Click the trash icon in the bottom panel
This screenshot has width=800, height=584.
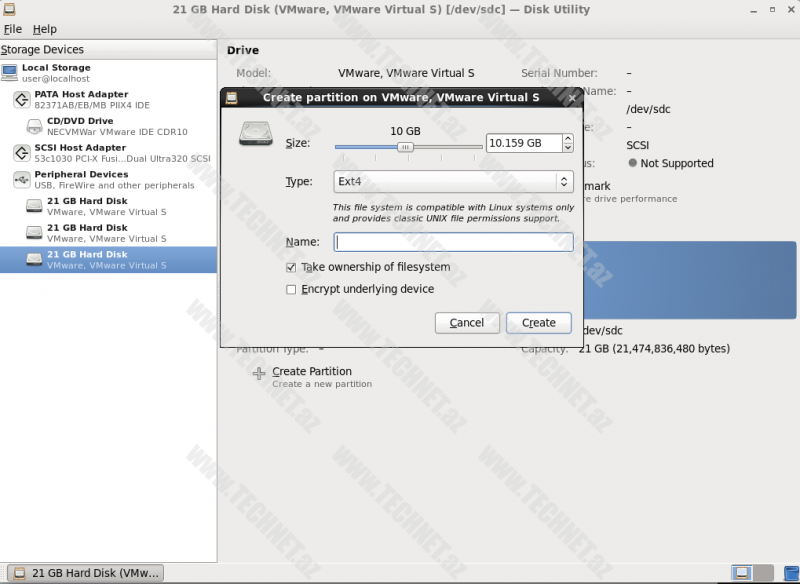point(787,573)
